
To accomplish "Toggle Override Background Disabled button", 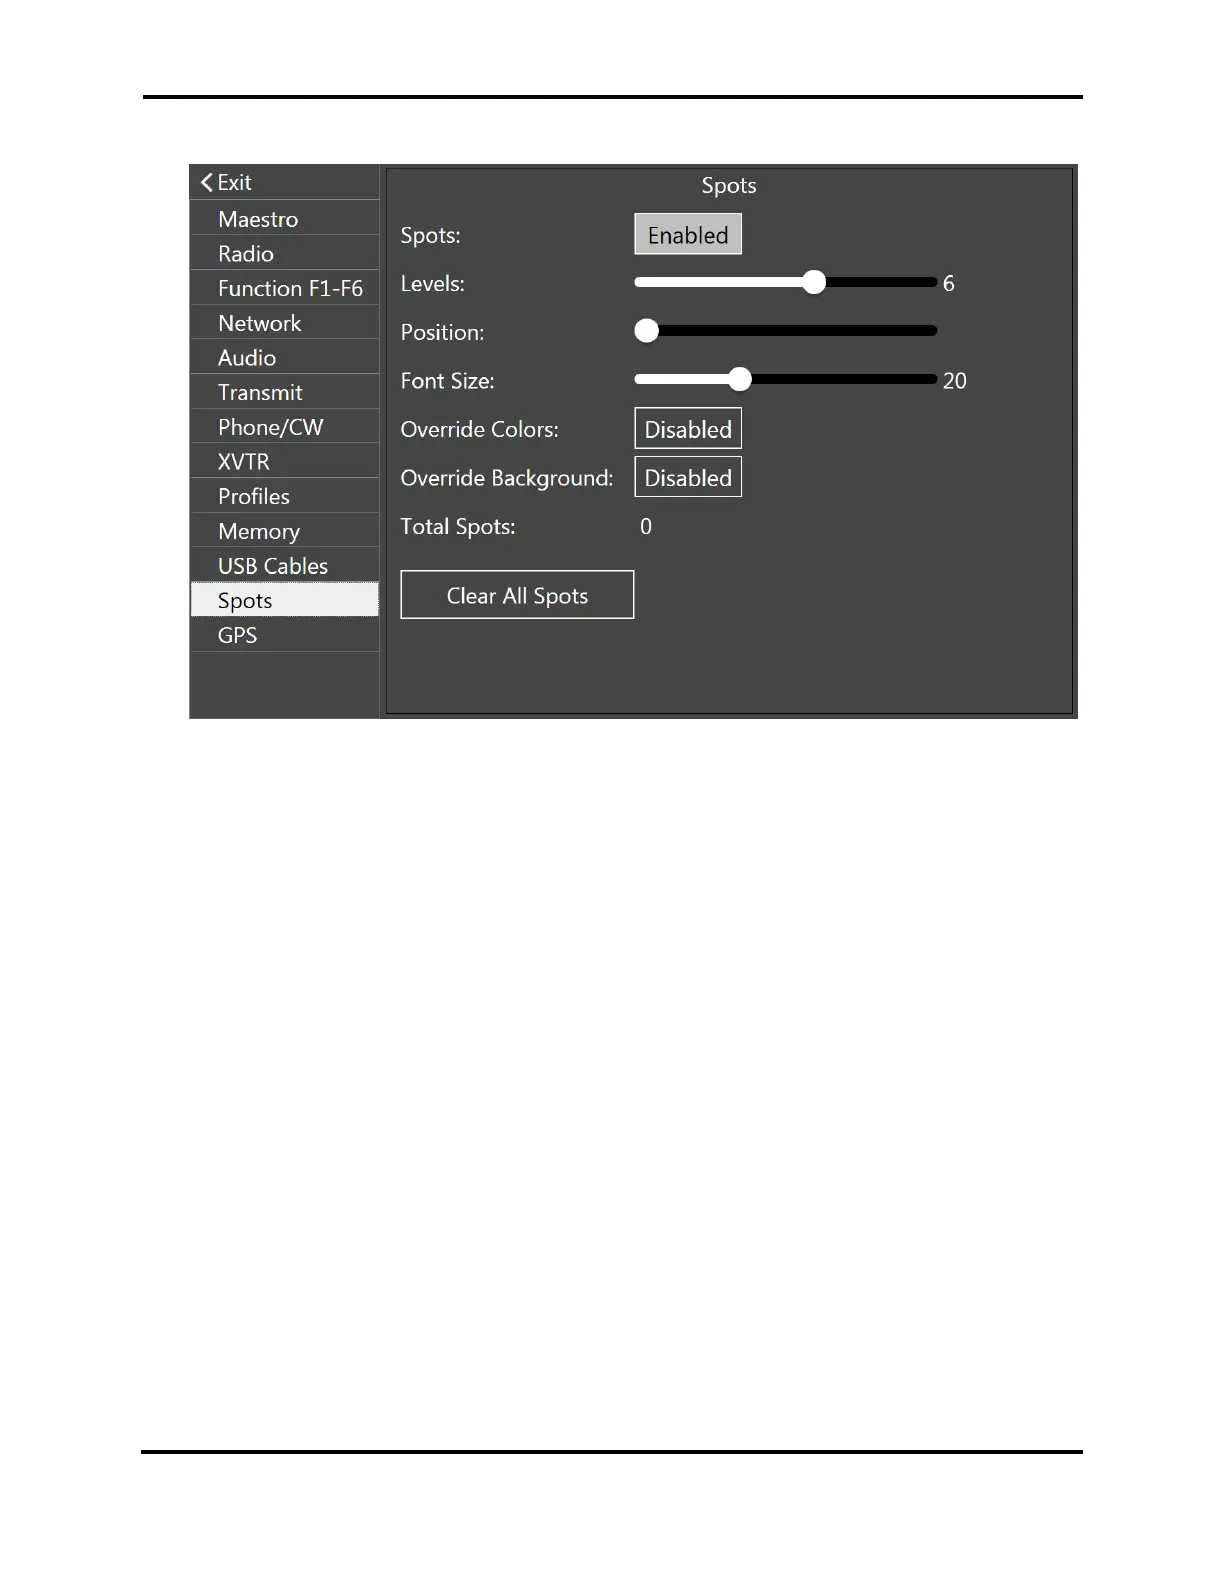I will tap(688, 477).
